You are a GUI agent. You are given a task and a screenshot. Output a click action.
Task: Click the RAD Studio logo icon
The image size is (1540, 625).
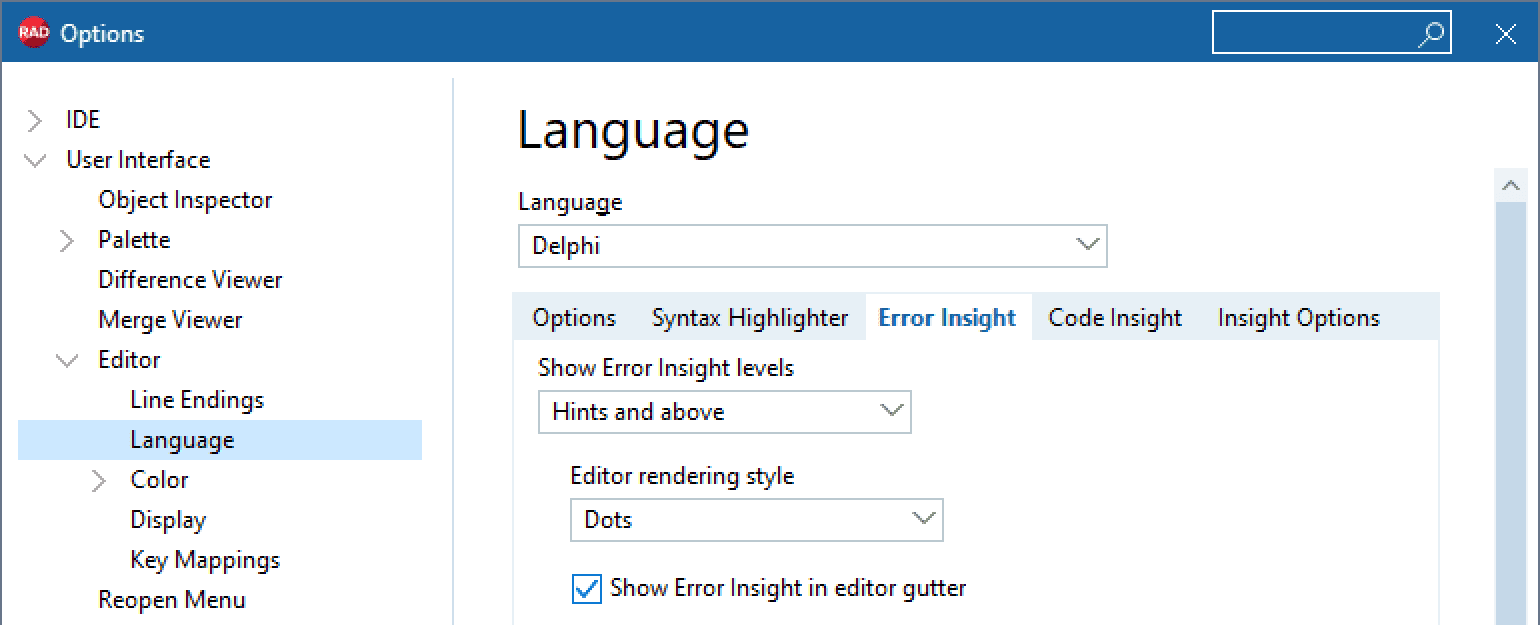tap(34, 33)
